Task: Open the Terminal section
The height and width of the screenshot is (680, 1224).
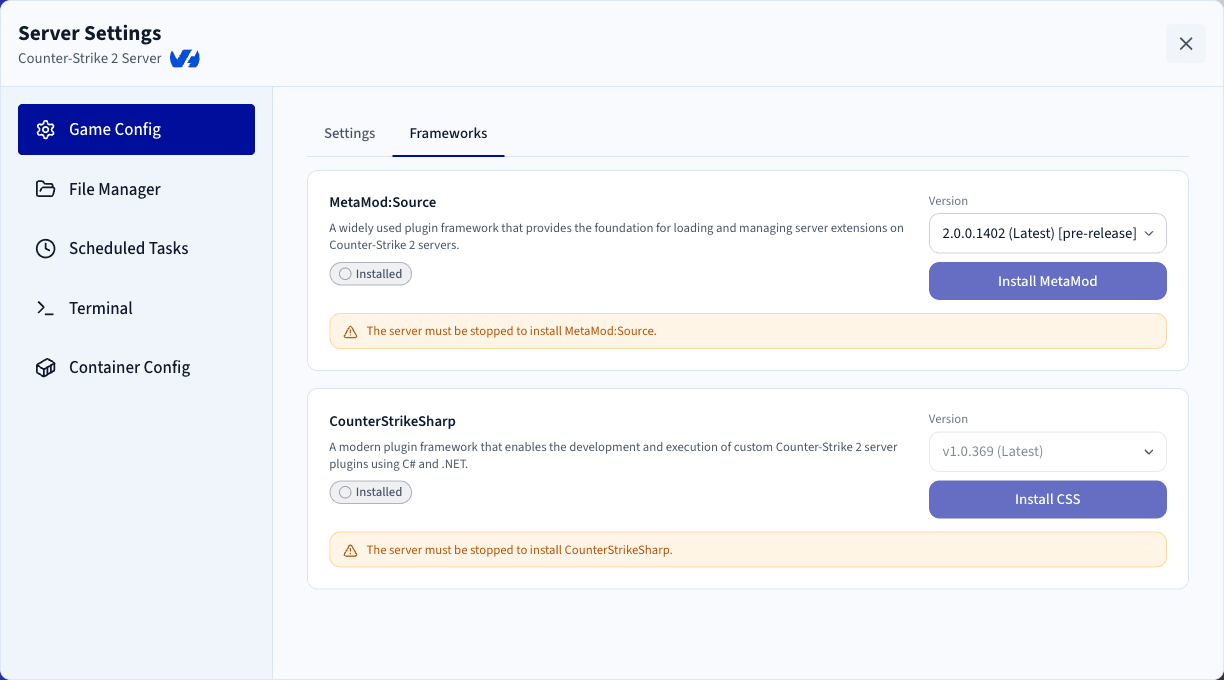Action: (136, 308)
